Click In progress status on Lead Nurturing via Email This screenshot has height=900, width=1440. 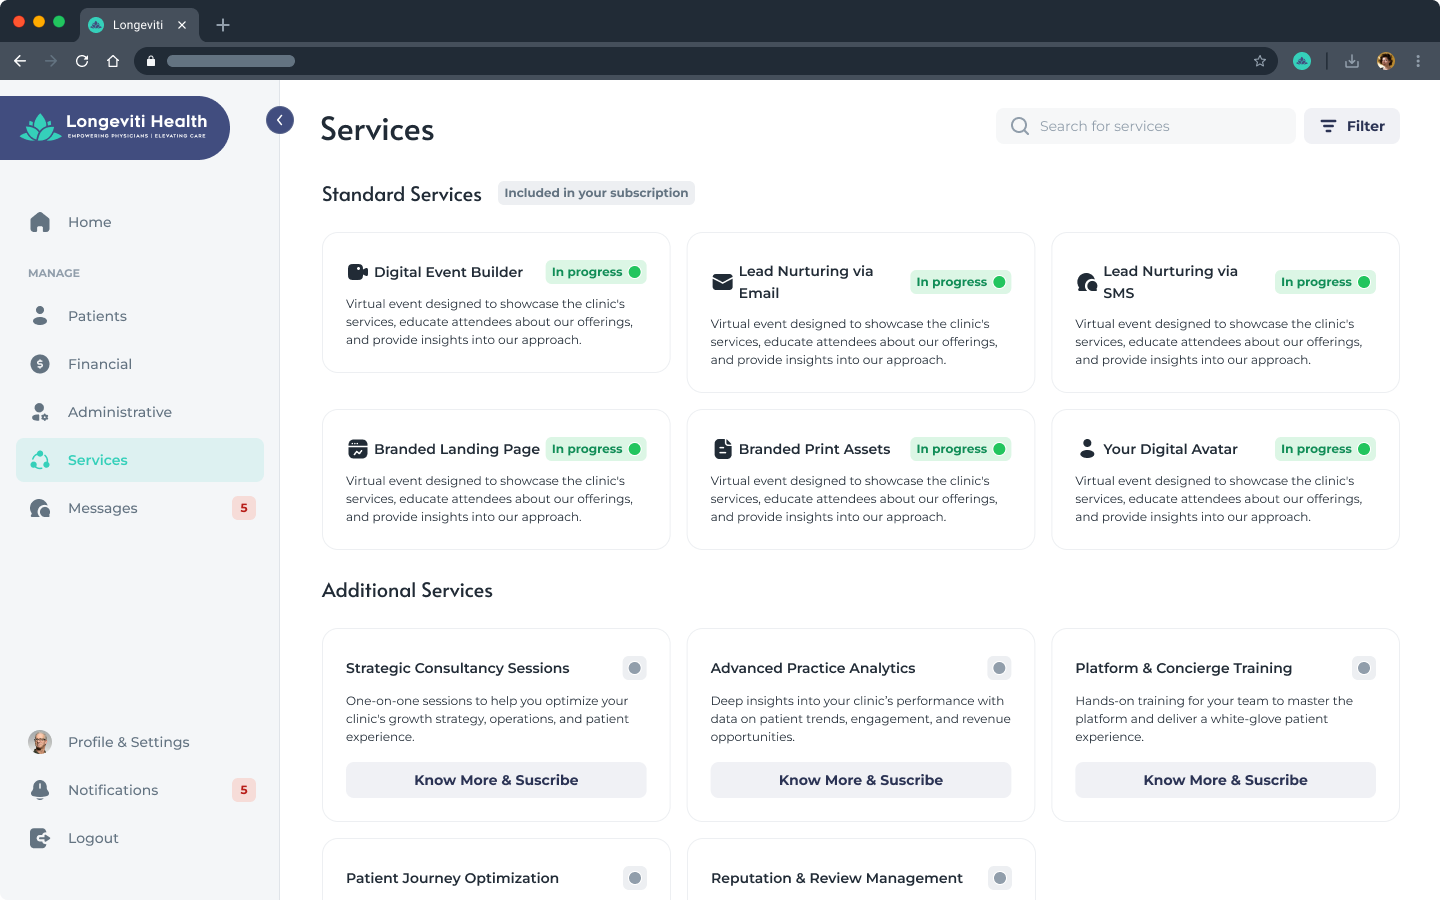961,282
